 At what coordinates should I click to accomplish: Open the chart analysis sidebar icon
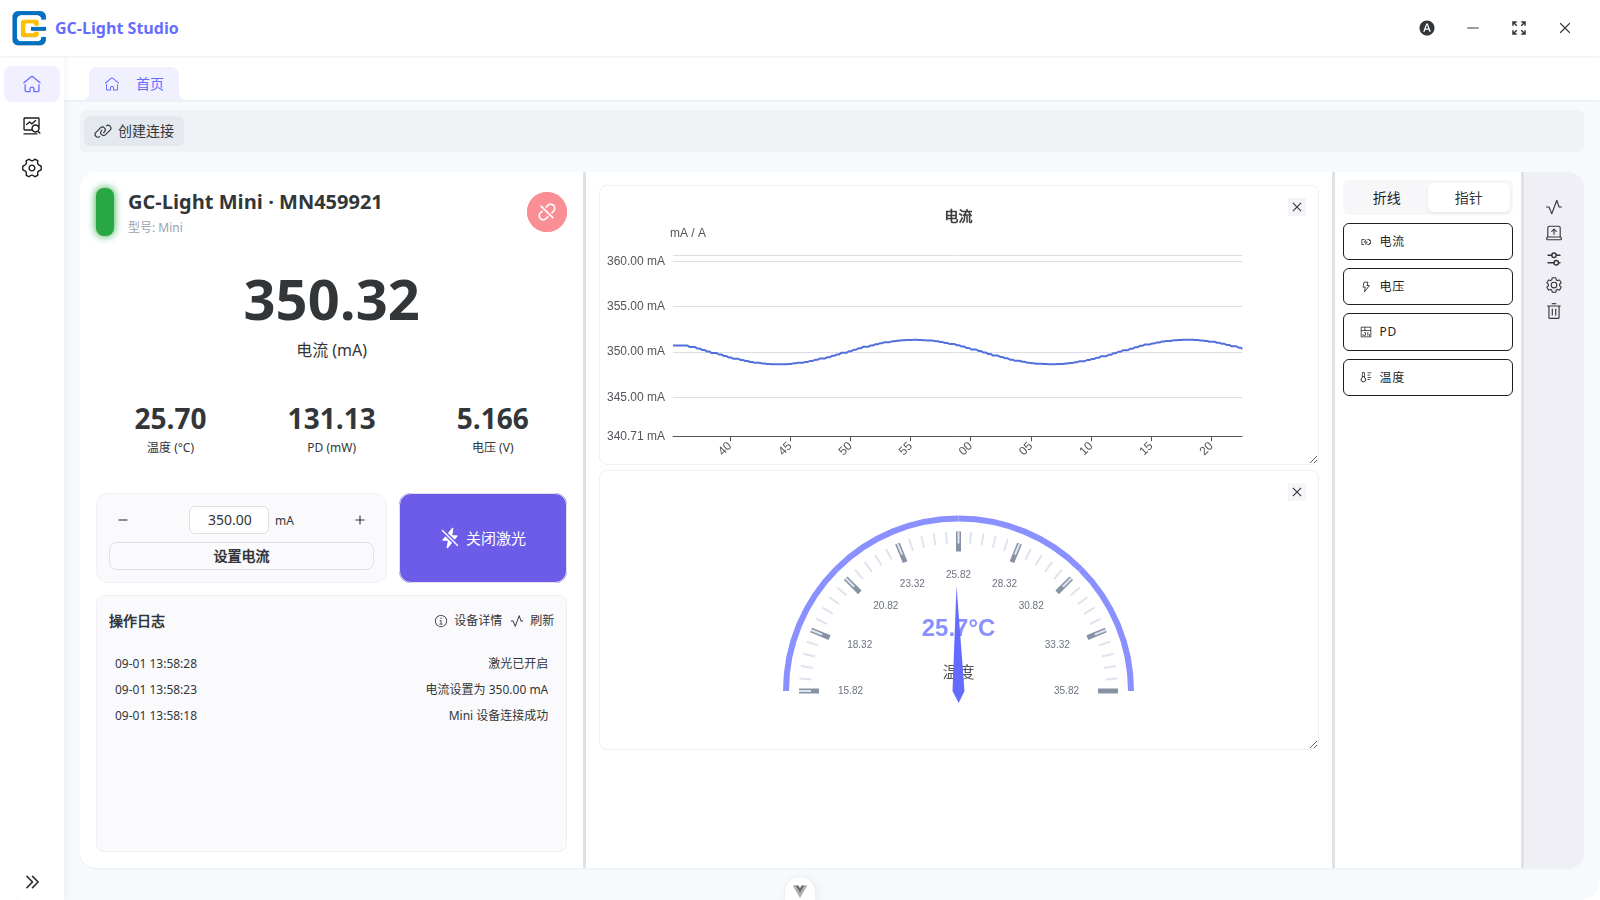click(32, 126)
